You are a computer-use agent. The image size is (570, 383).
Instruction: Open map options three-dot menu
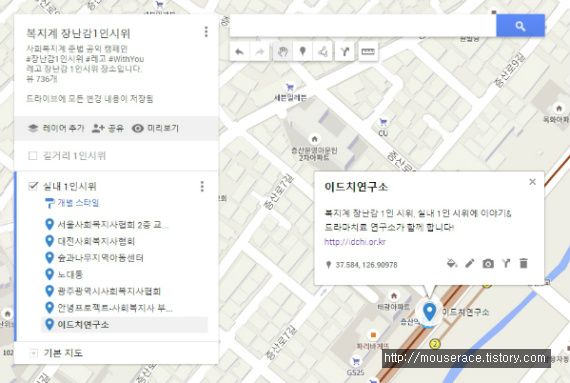(206, 32)
